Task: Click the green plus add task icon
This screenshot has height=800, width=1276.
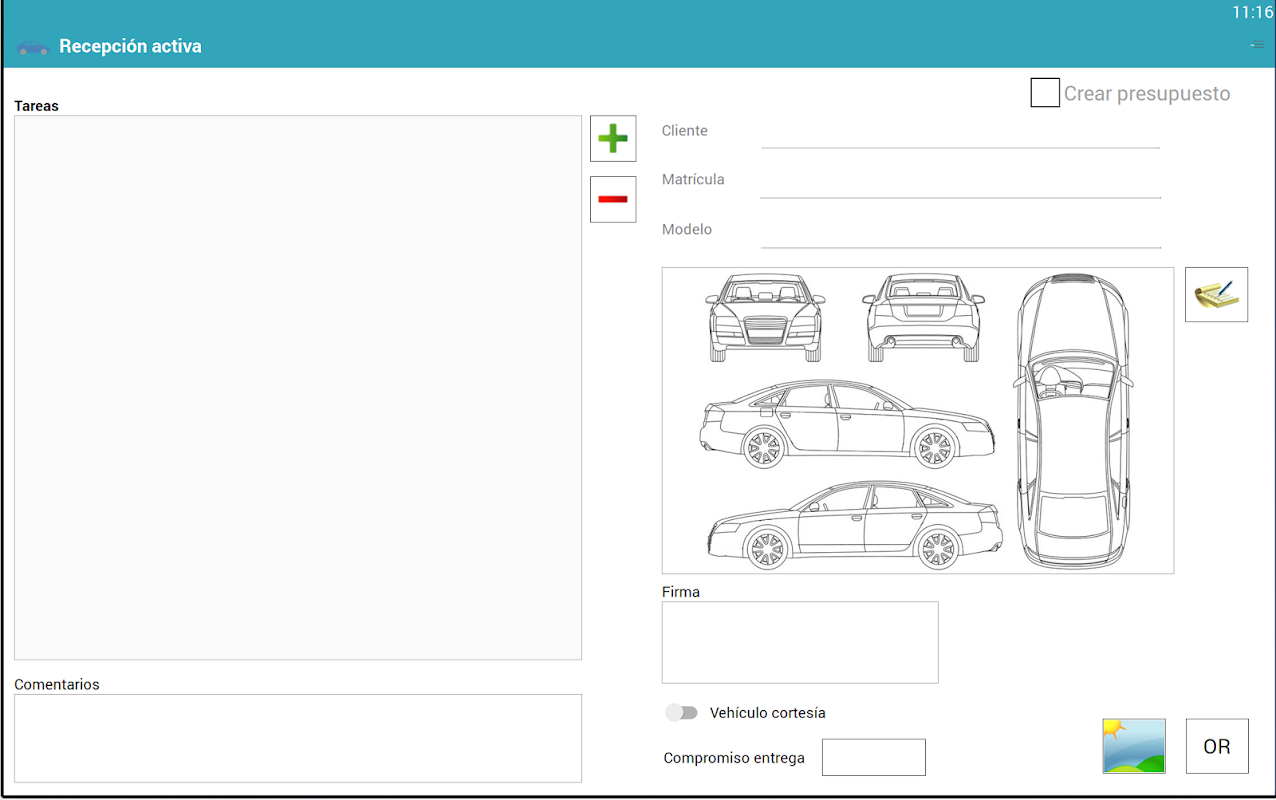Action: tap(612, 138)
